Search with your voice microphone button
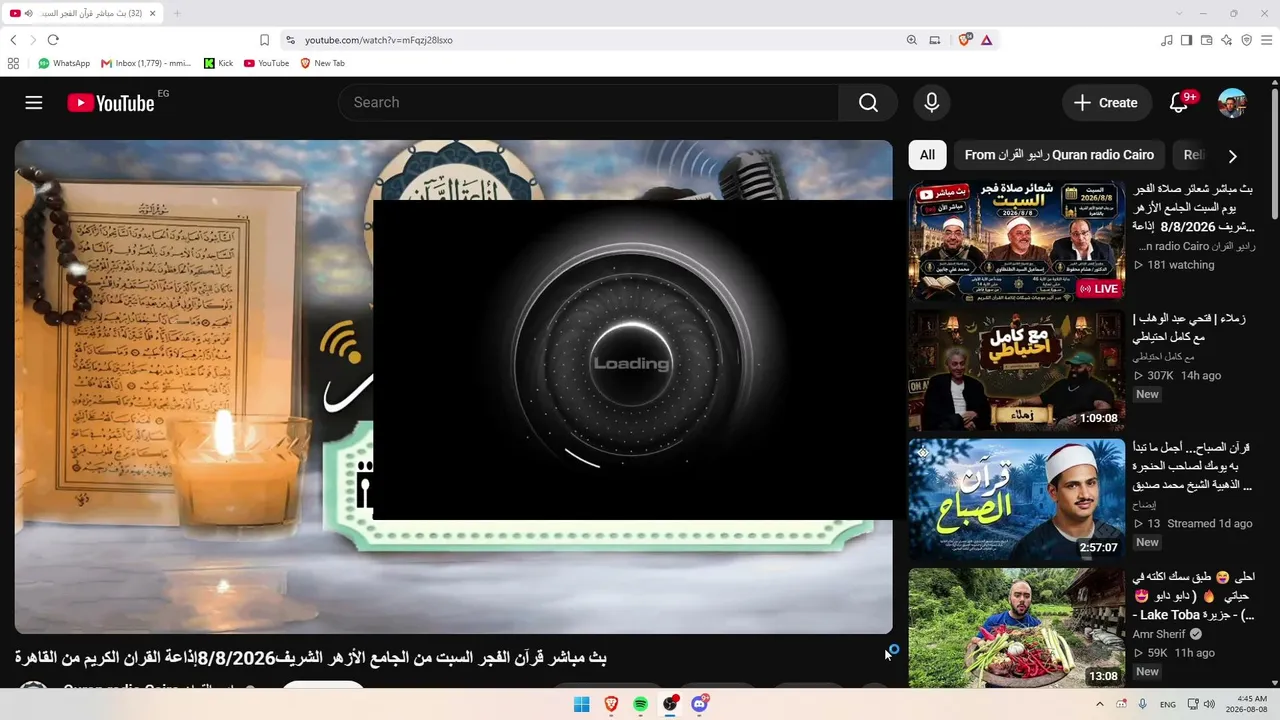Image resolution: width=1280 pixels, height=720 pixels. click(x=932, y=103)
